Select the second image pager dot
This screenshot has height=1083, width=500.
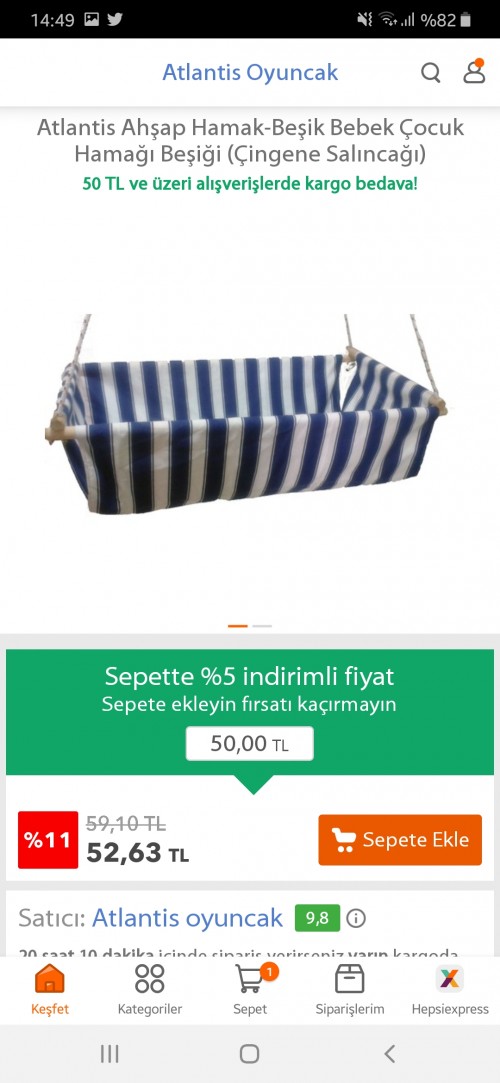pyautogui.click(x=262, y=626)
